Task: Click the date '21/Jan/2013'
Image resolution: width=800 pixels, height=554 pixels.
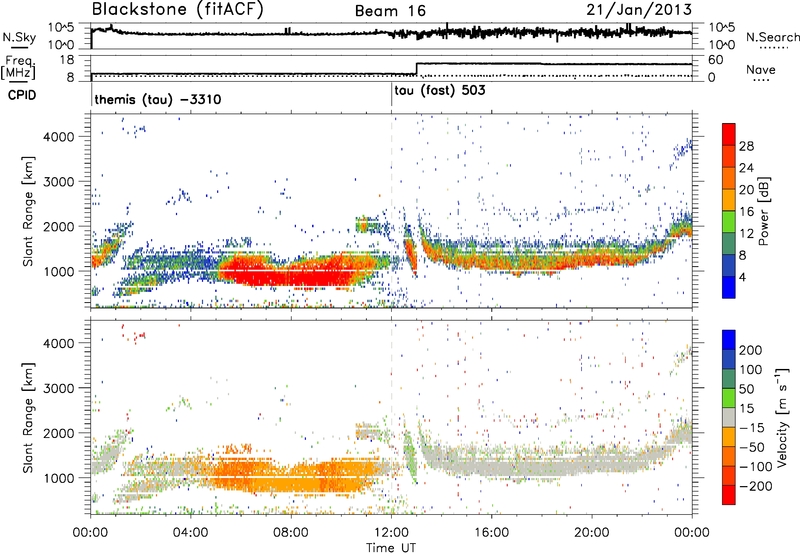Action: (639, 10)
